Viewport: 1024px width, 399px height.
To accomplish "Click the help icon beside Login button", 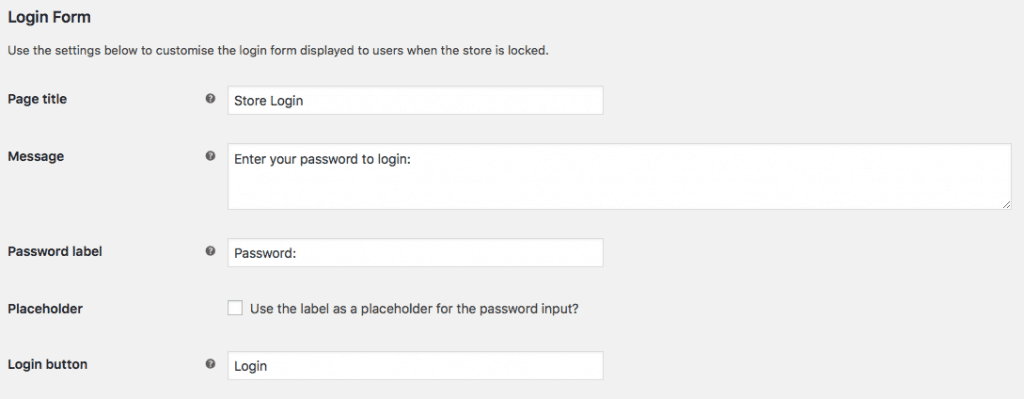I will pyautogui.click(x=210, y=364).
